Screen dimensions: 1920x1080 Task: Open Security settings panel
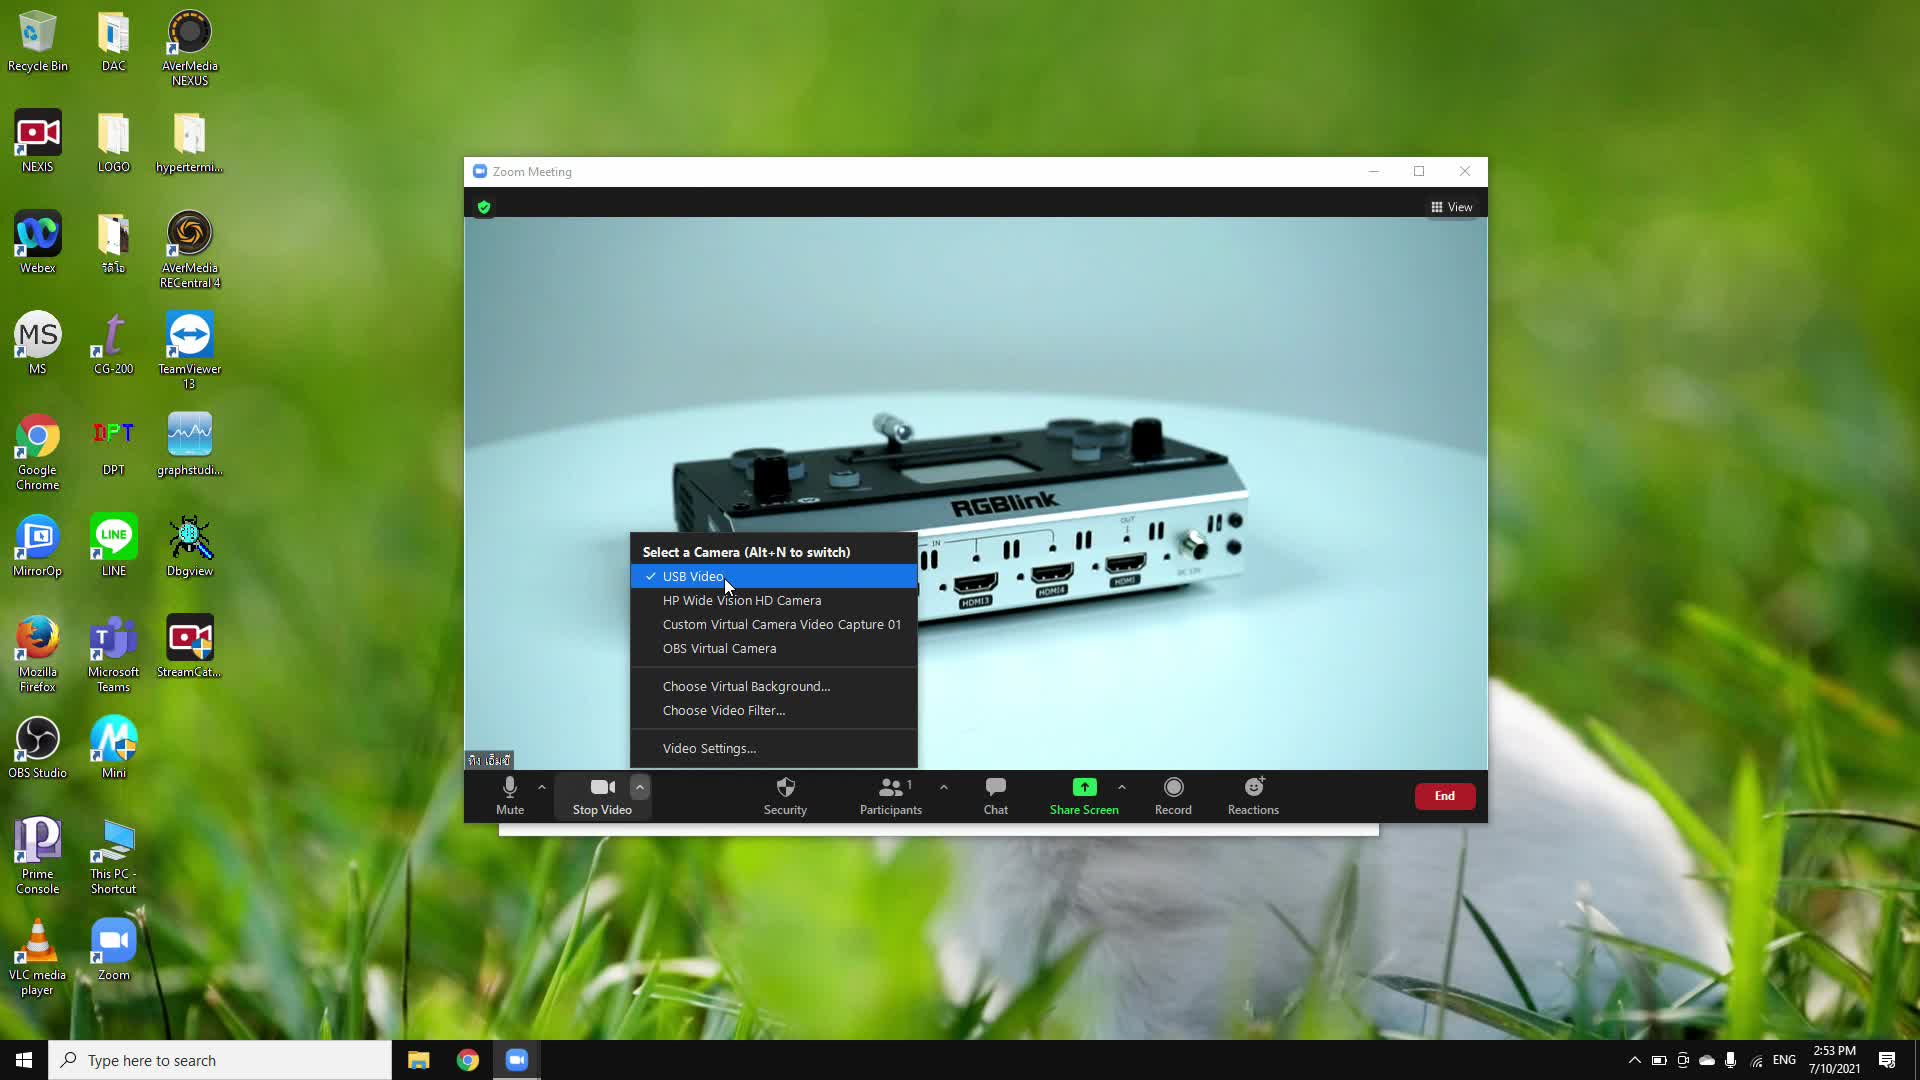click(787, 795)
